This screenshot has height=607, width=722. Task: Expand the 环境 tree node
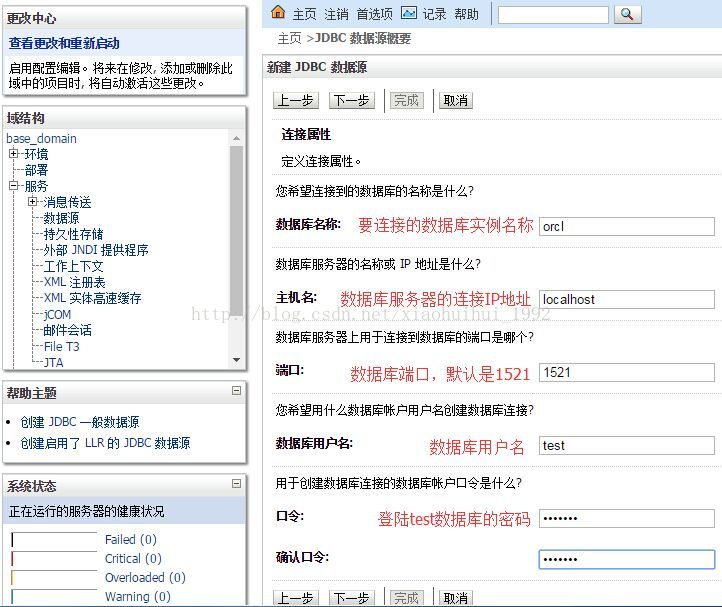click(x=14, y=153)
